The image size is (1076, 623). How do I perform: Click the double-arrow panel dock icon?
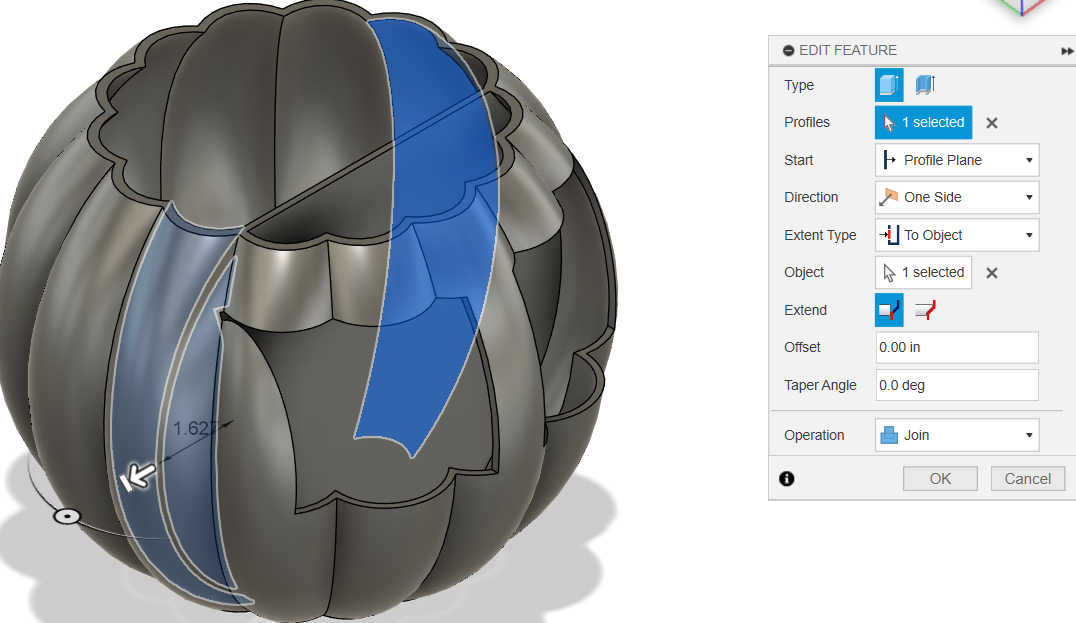pos(1067,51)
